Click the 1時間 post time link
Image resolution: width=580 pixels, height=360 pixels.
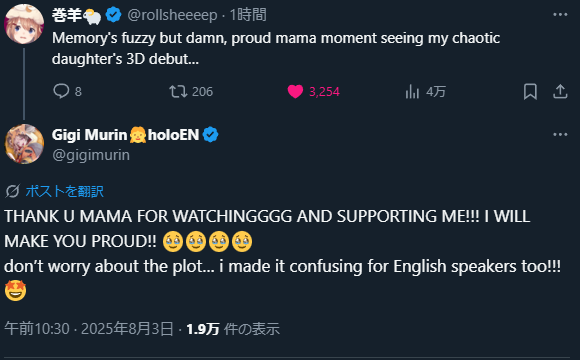tap(248, 15)
